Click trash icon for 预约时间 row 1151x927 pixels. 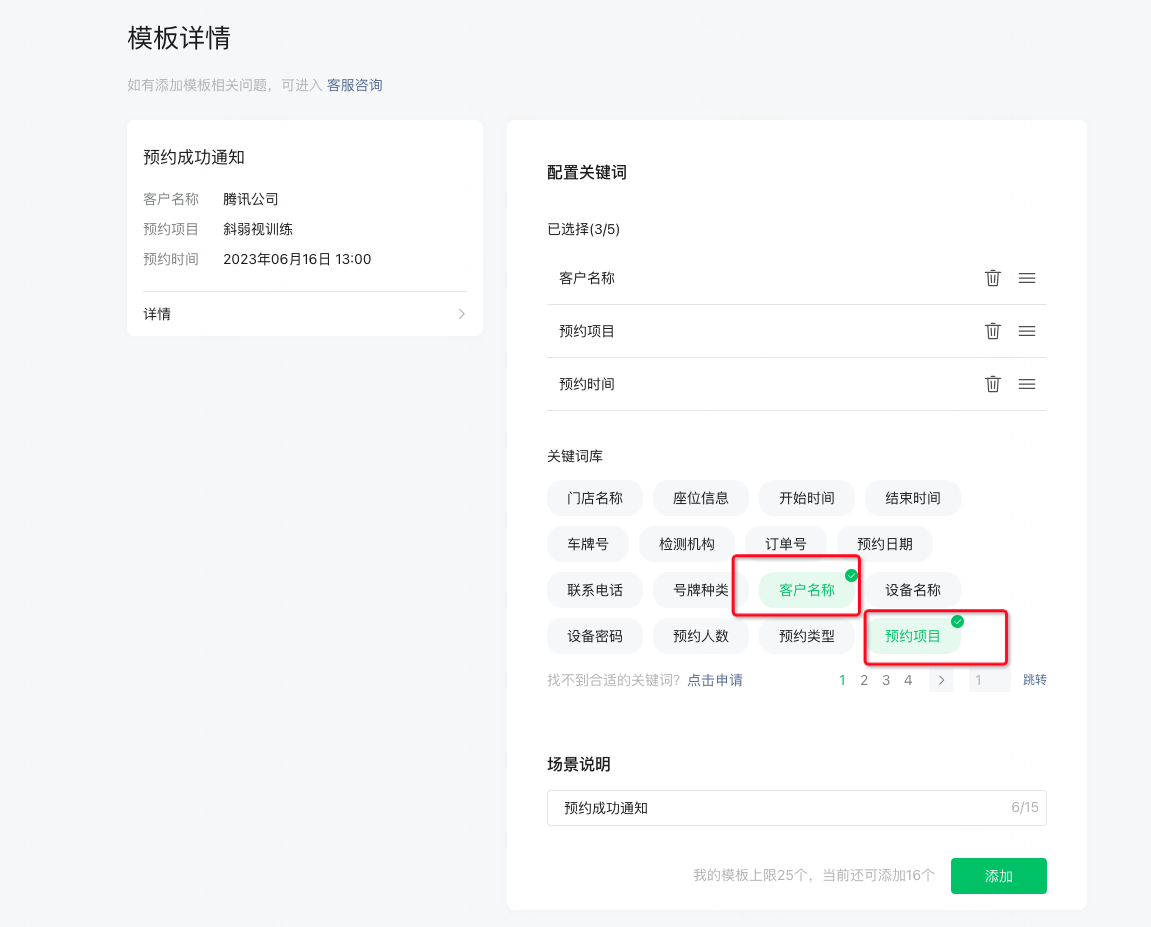click(x=992, y=384)
